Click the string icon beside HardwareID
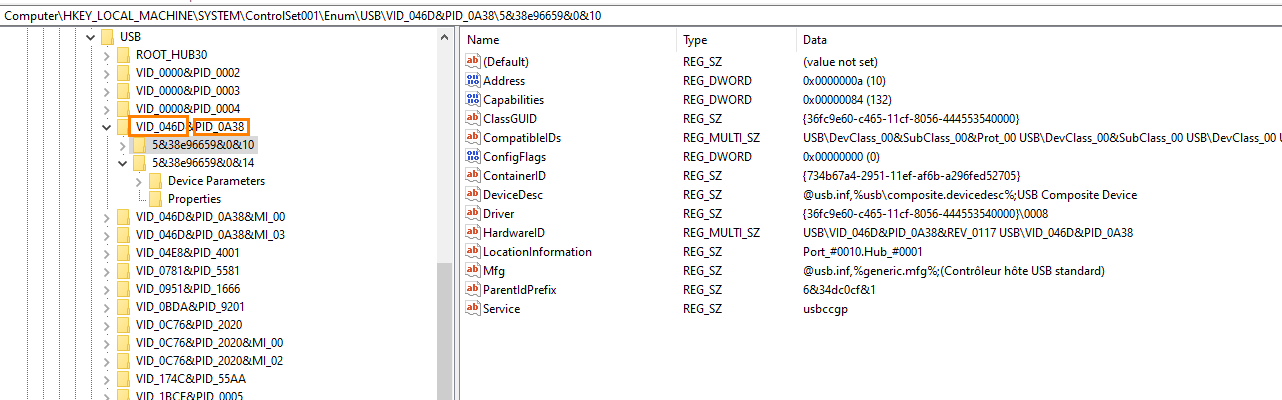This screenshot has width=1282, height=400. 473,233
